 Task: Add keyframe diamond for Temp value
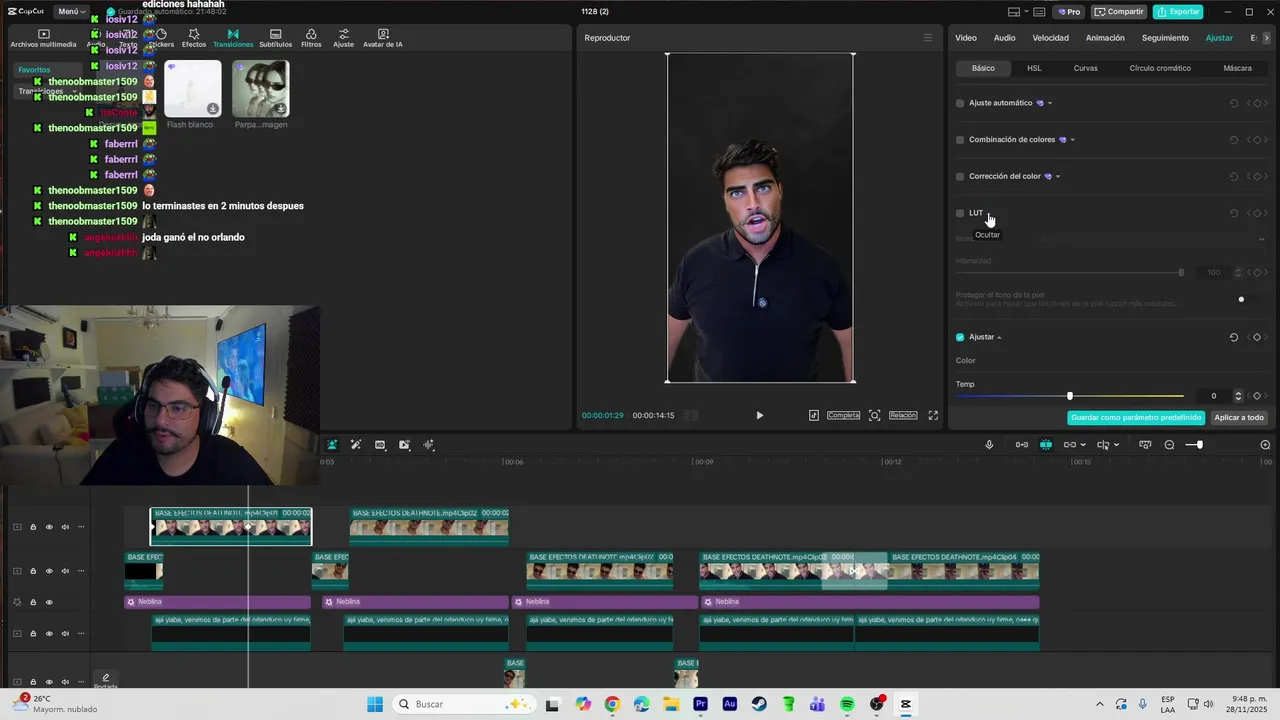1257,396
